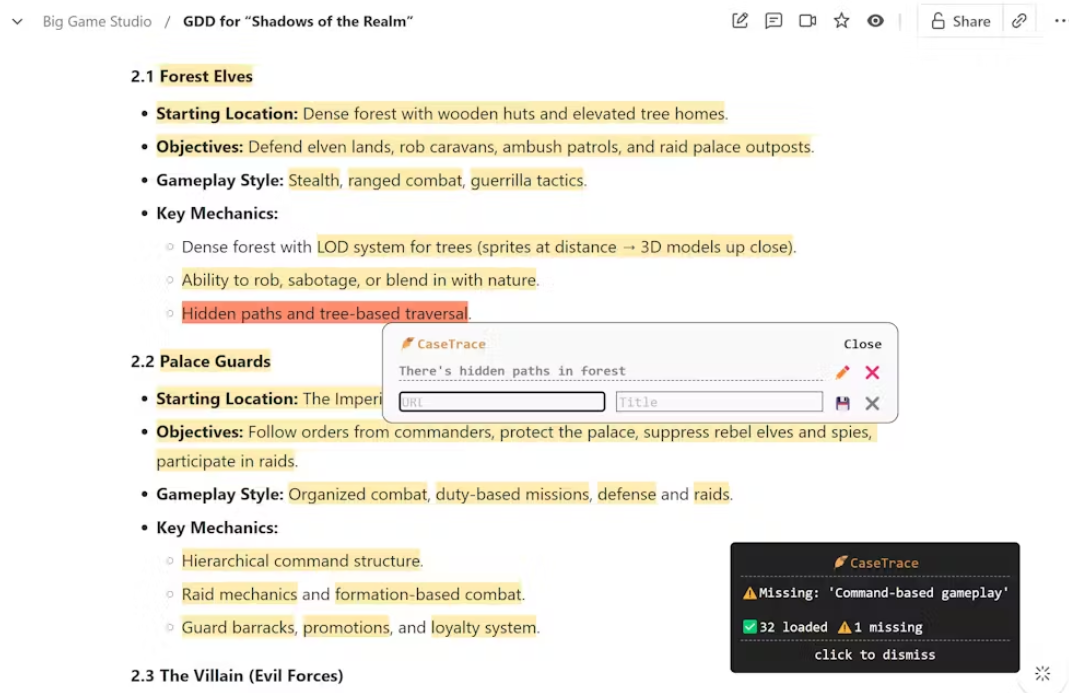Dismiss the CaseTrace notification
1069x693 pixels.
(x=875, y=655)
